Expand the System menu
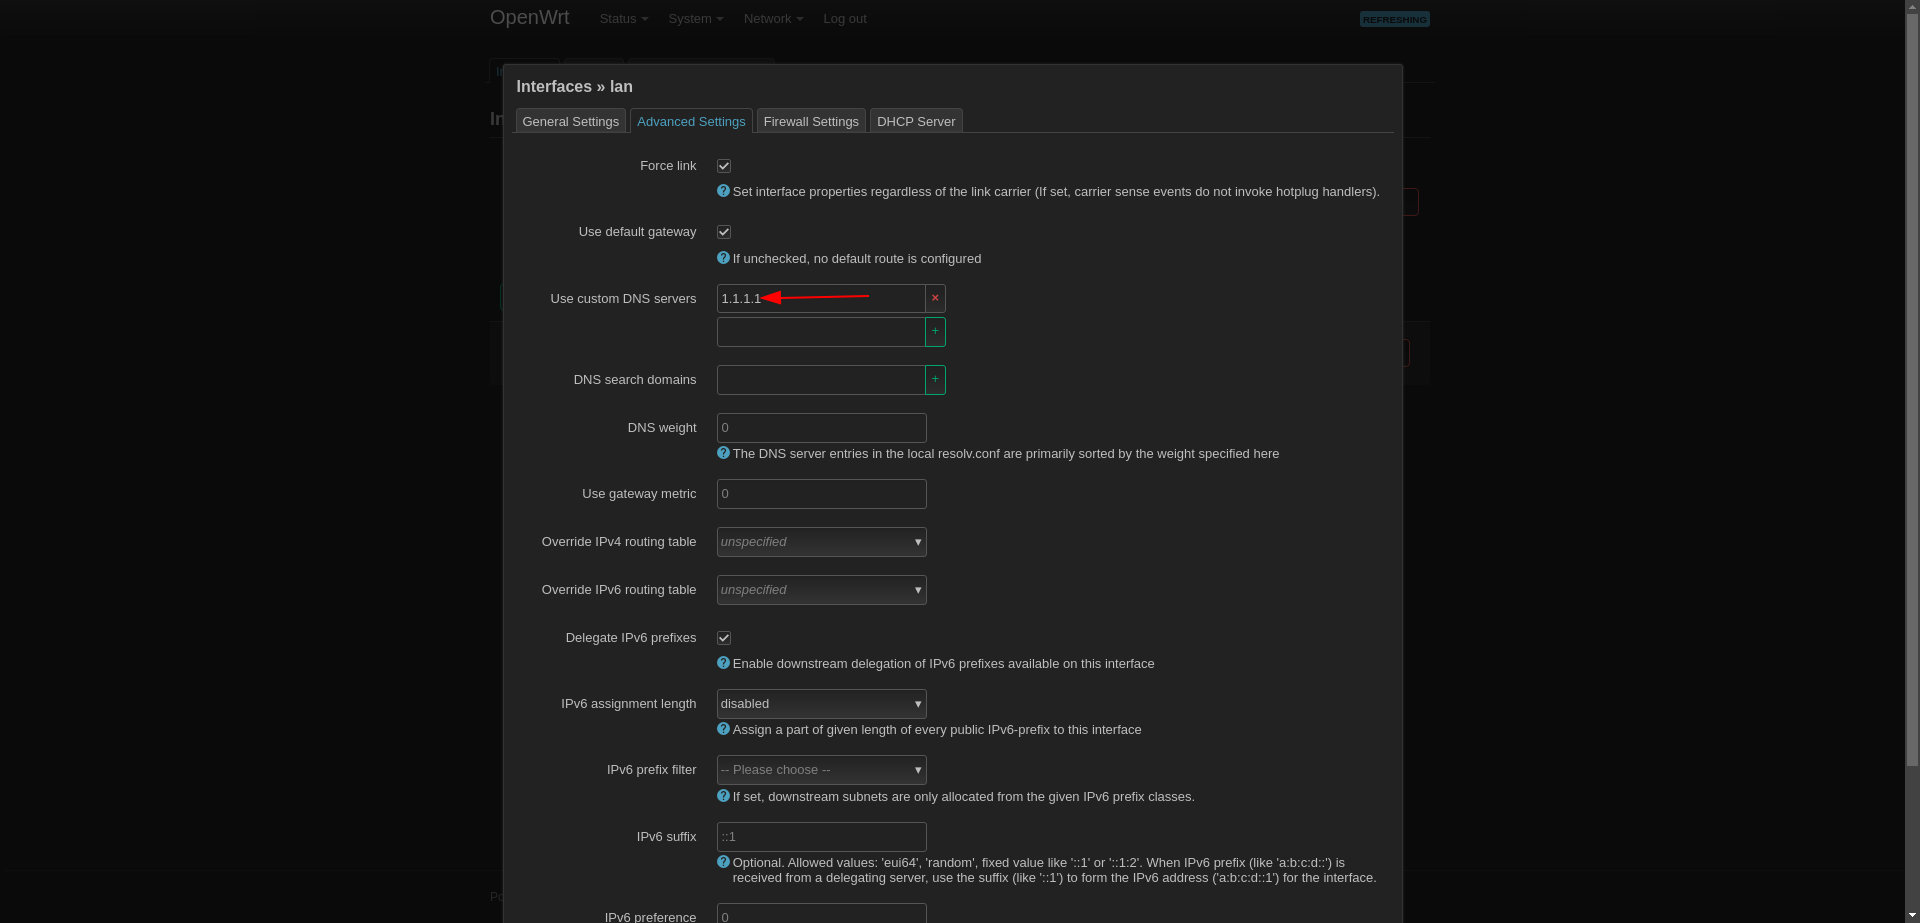Screen dimensions: 1920x923 [x=696, y=19]
